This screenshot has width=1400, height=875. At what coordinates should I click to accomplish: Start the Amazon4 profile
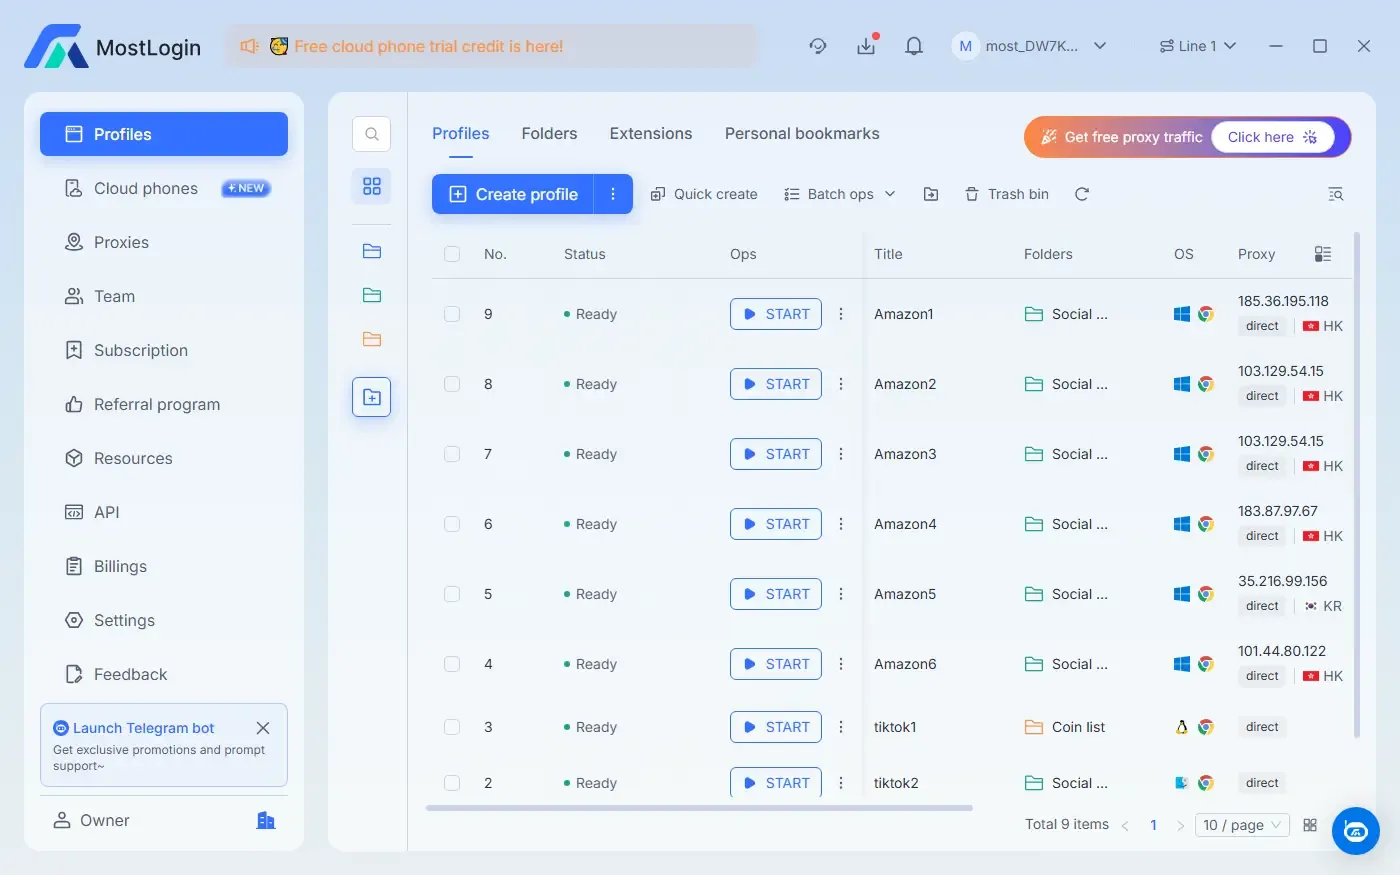pos(776,524)
